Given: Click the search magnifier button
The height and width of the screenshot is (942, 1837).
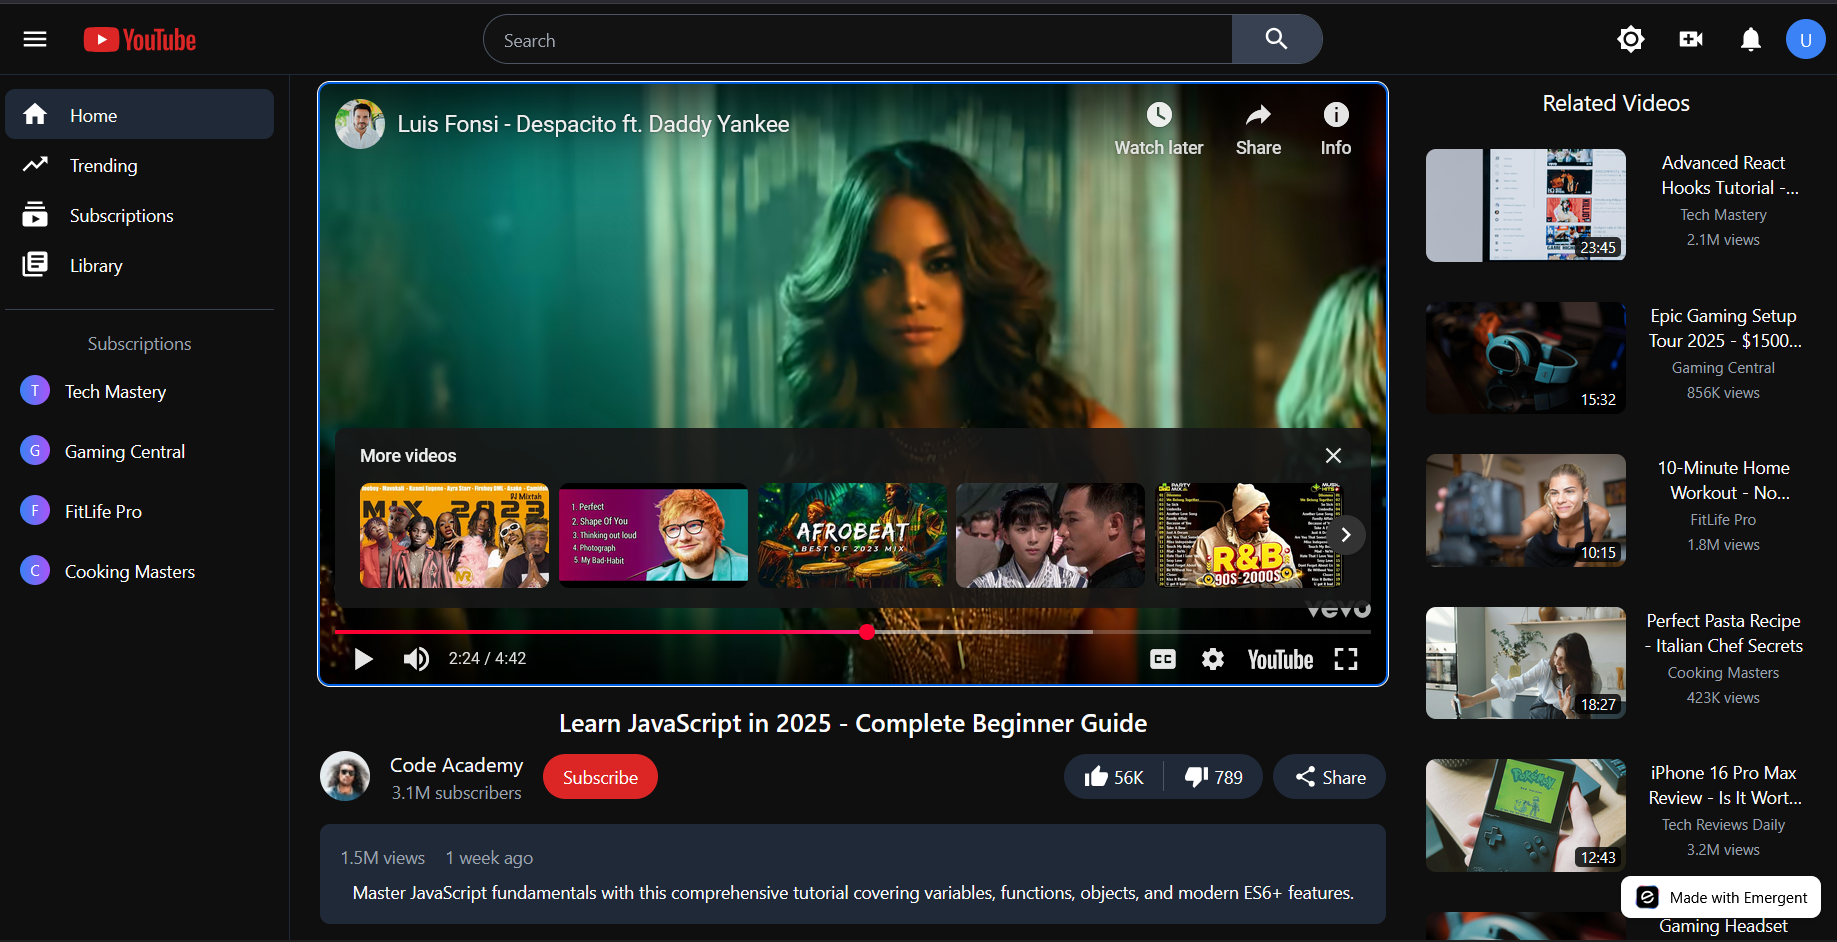Looking at the screenshot, I should (x=1276, y=39).
